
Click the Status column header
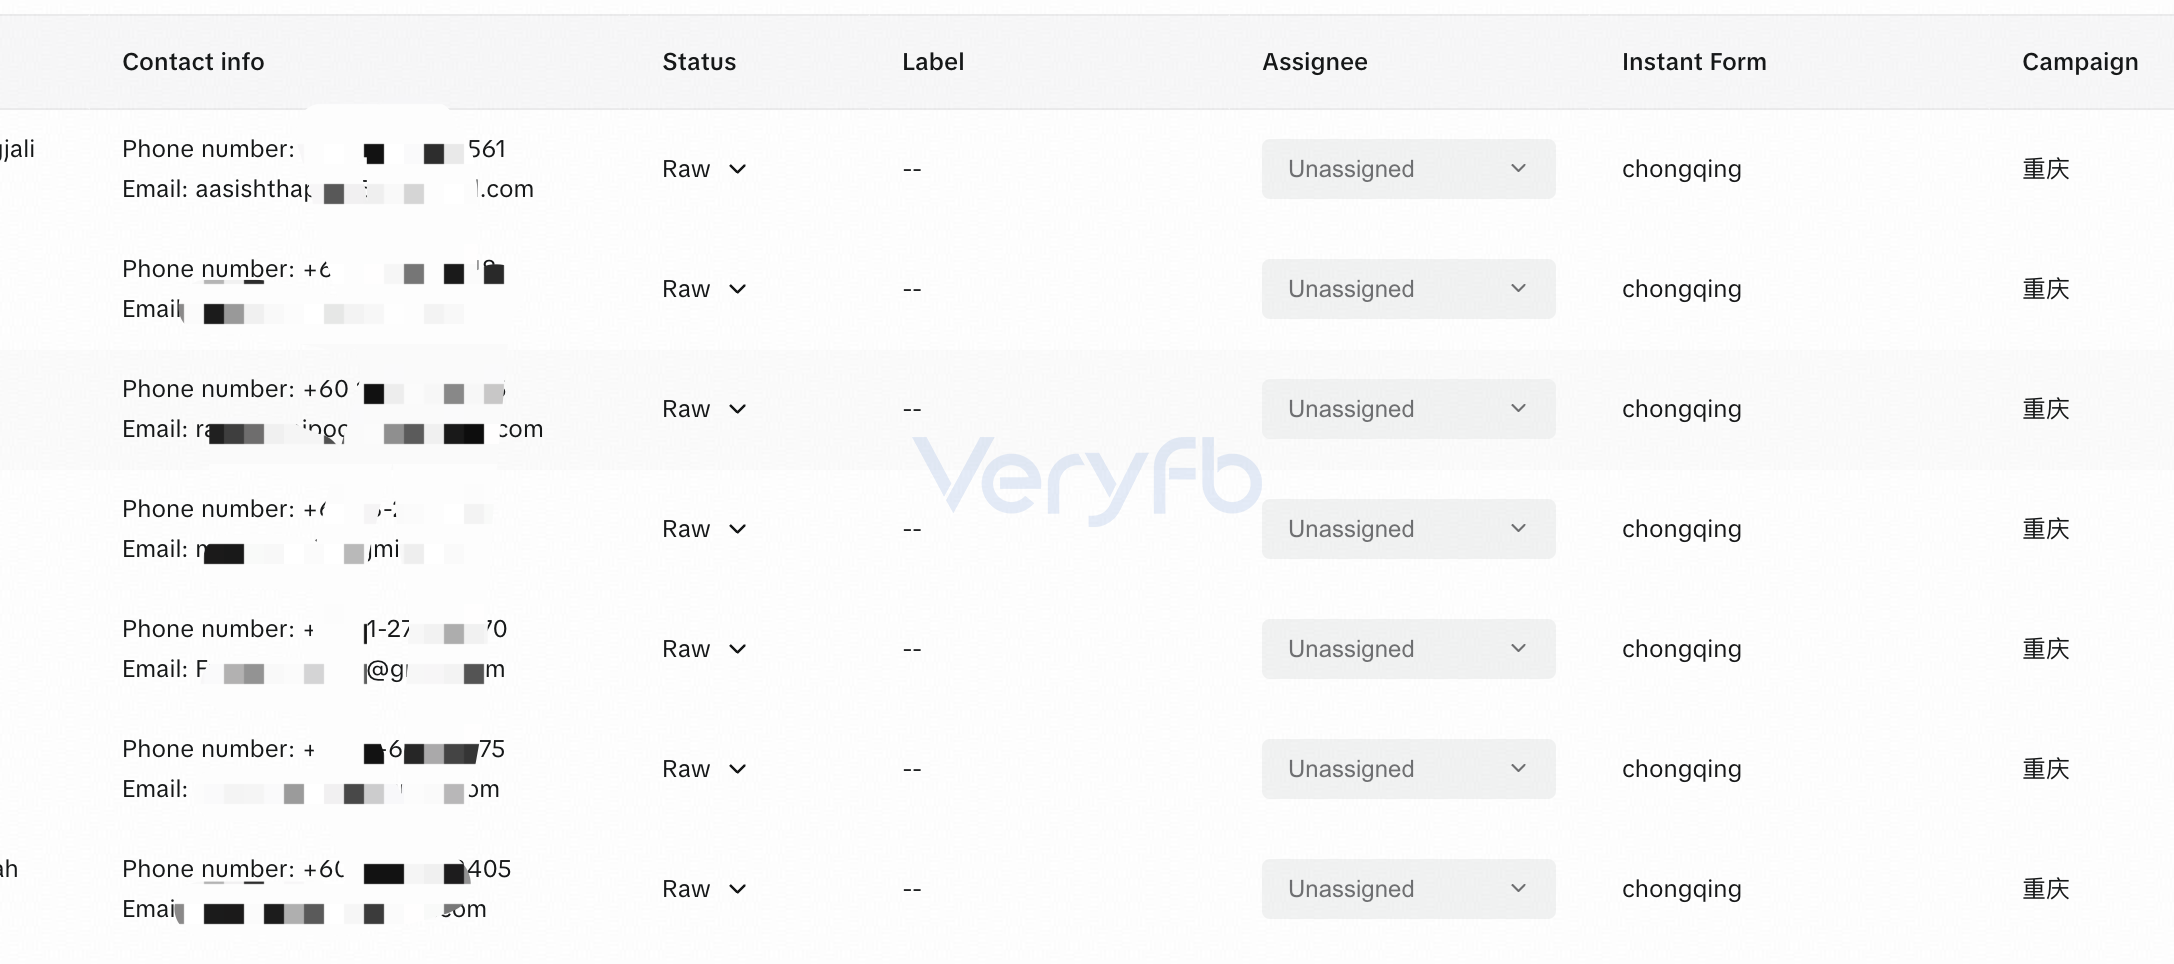coord(699,62)
